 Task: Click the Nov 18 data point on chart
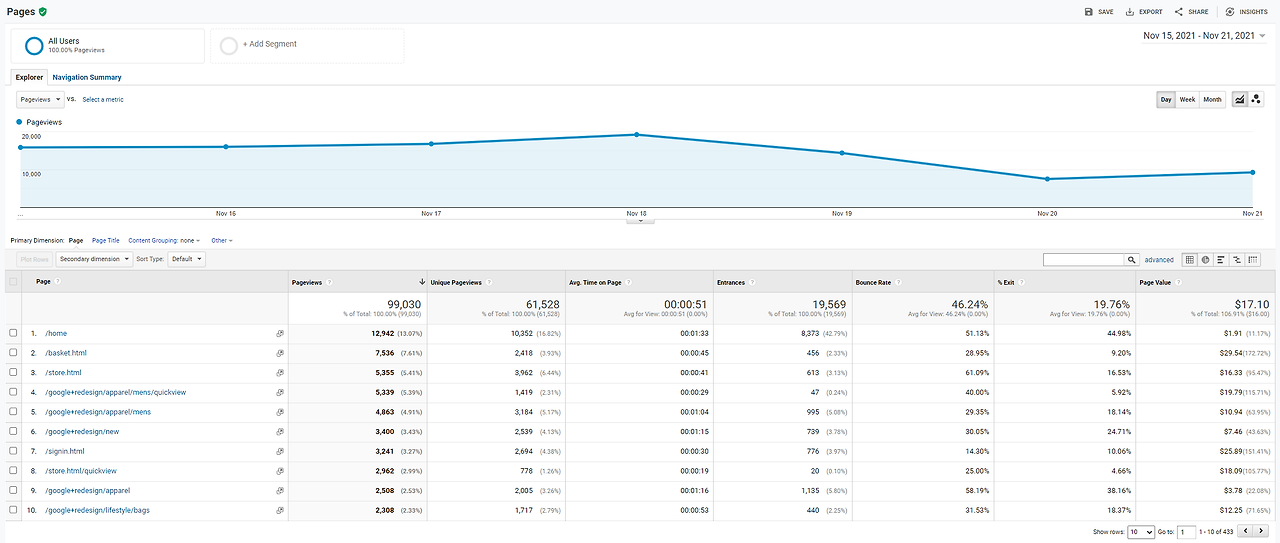click(x=637, y=134)
